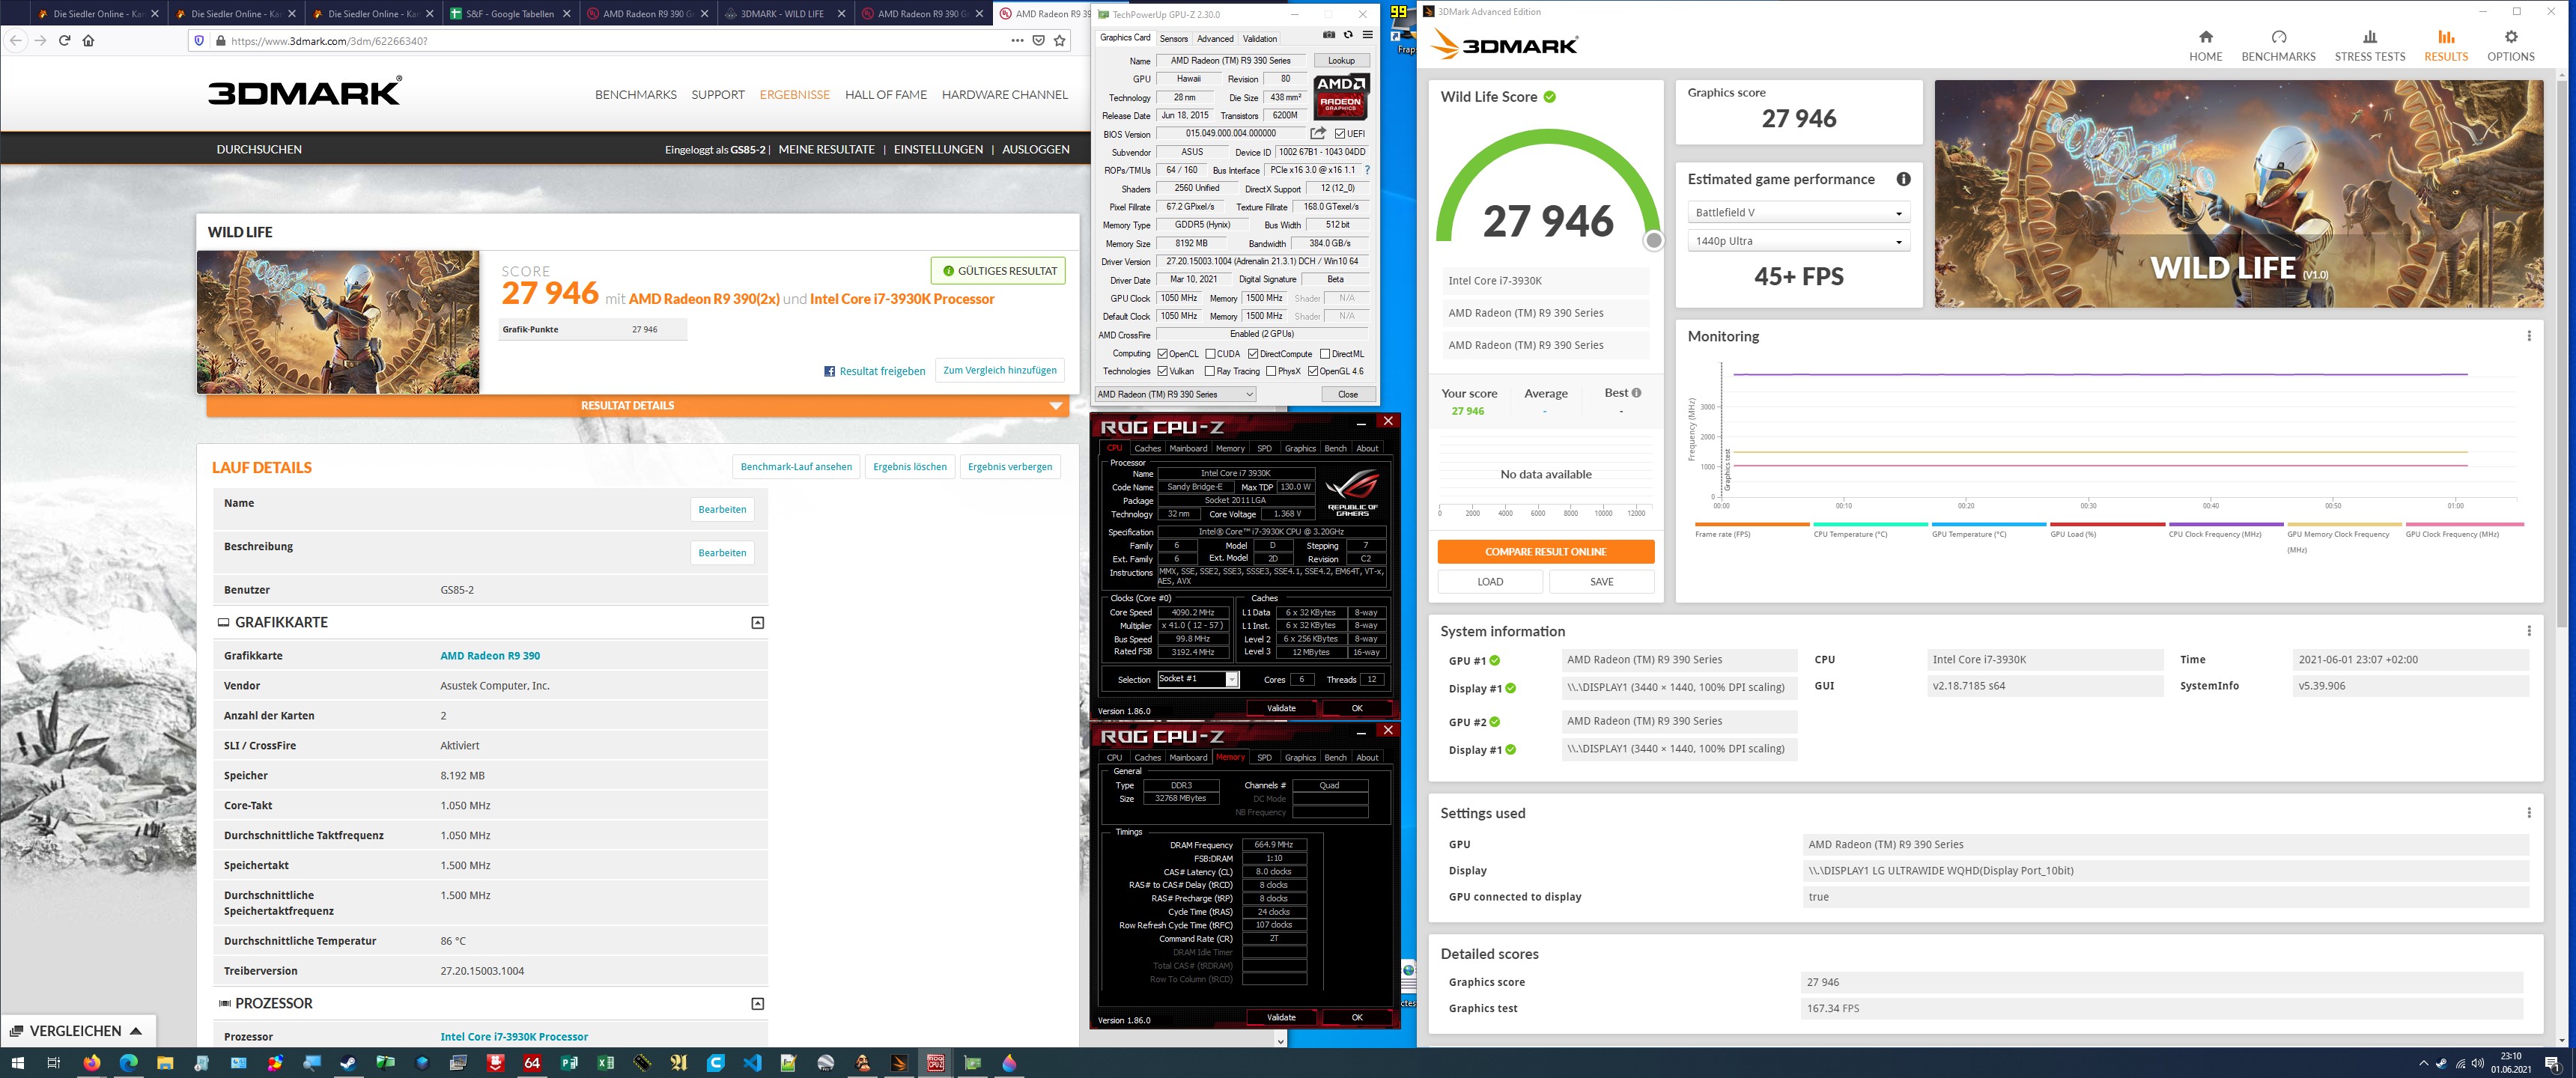The image size is (2576, 1078).
Task: Open the Windows Start menu
Action: tap(17, 1063)
